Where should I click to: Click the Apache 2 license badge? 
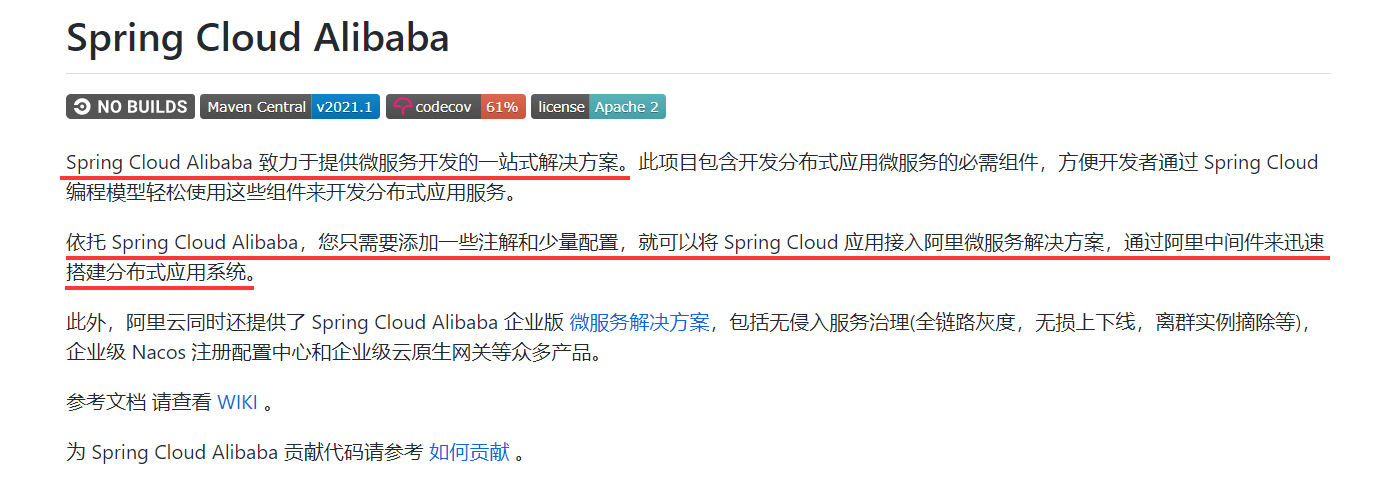pos(626,107)
